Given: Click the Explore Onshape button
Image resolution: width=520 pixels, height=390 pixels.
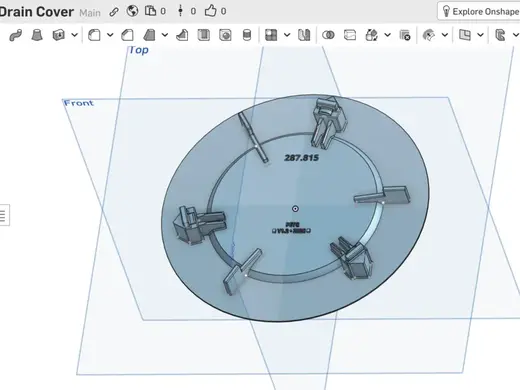Looking at the screenshot, I should 480,12.
